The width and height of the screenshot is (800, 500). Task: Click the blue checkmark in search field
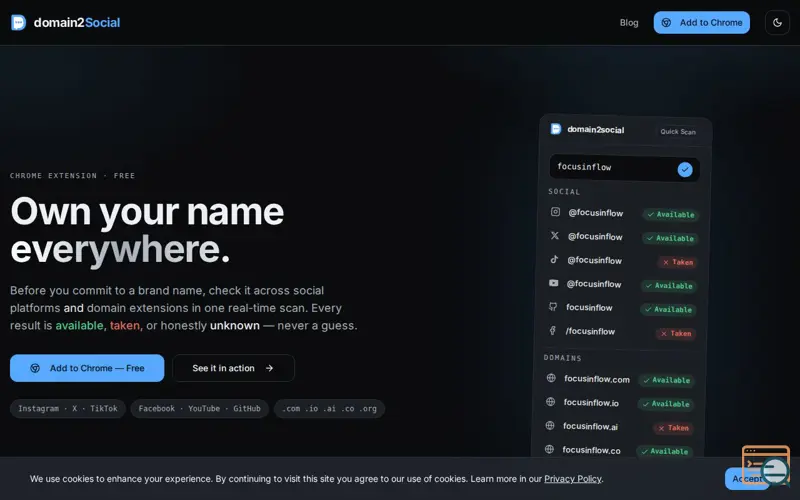pos(685,169)
